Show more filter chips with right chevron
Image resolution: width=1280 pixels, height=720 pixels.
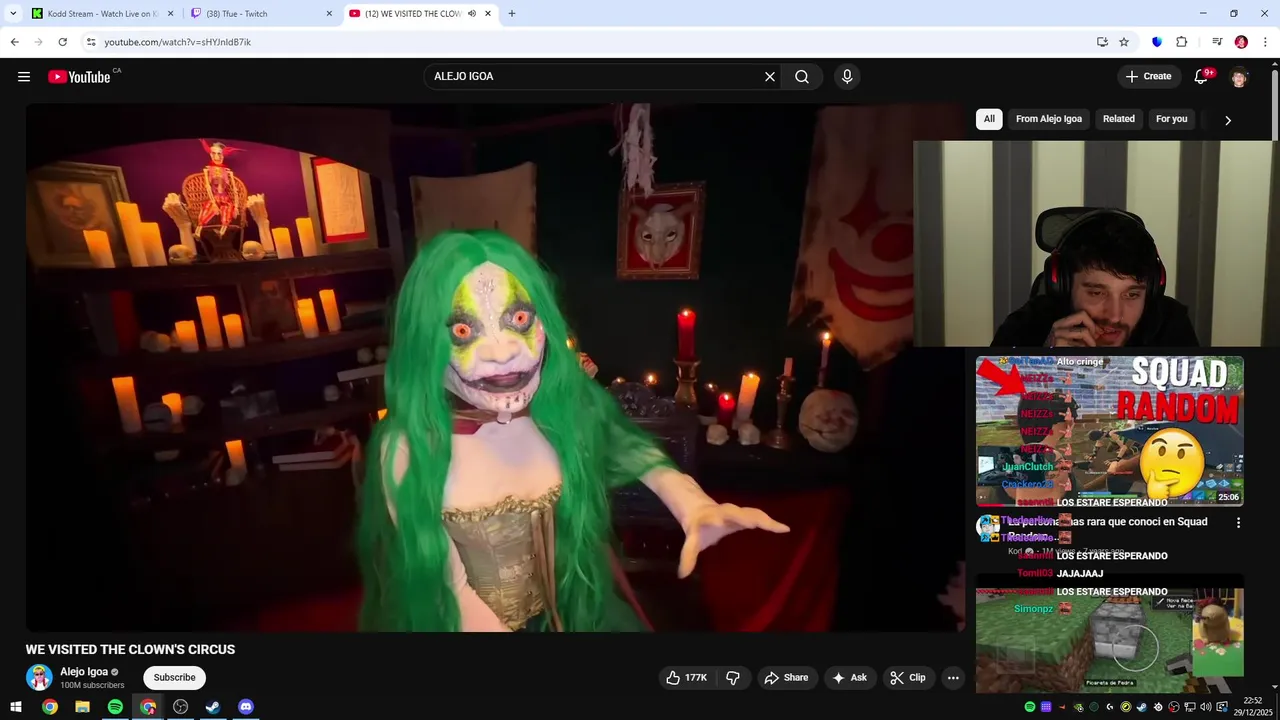pyautogui.click(x=1228, y=120)
